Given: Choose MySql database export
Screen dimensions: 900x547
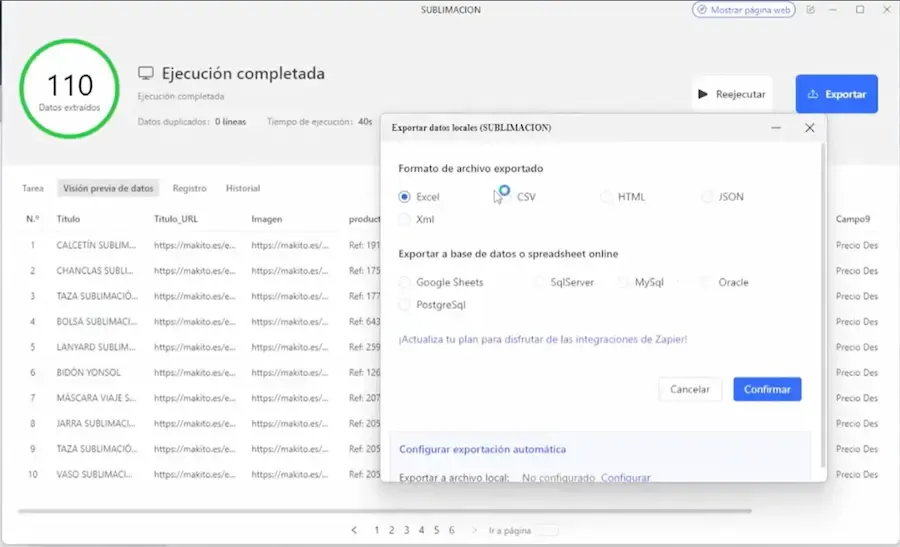Looking at the screenshot, I should click(623, 282).
